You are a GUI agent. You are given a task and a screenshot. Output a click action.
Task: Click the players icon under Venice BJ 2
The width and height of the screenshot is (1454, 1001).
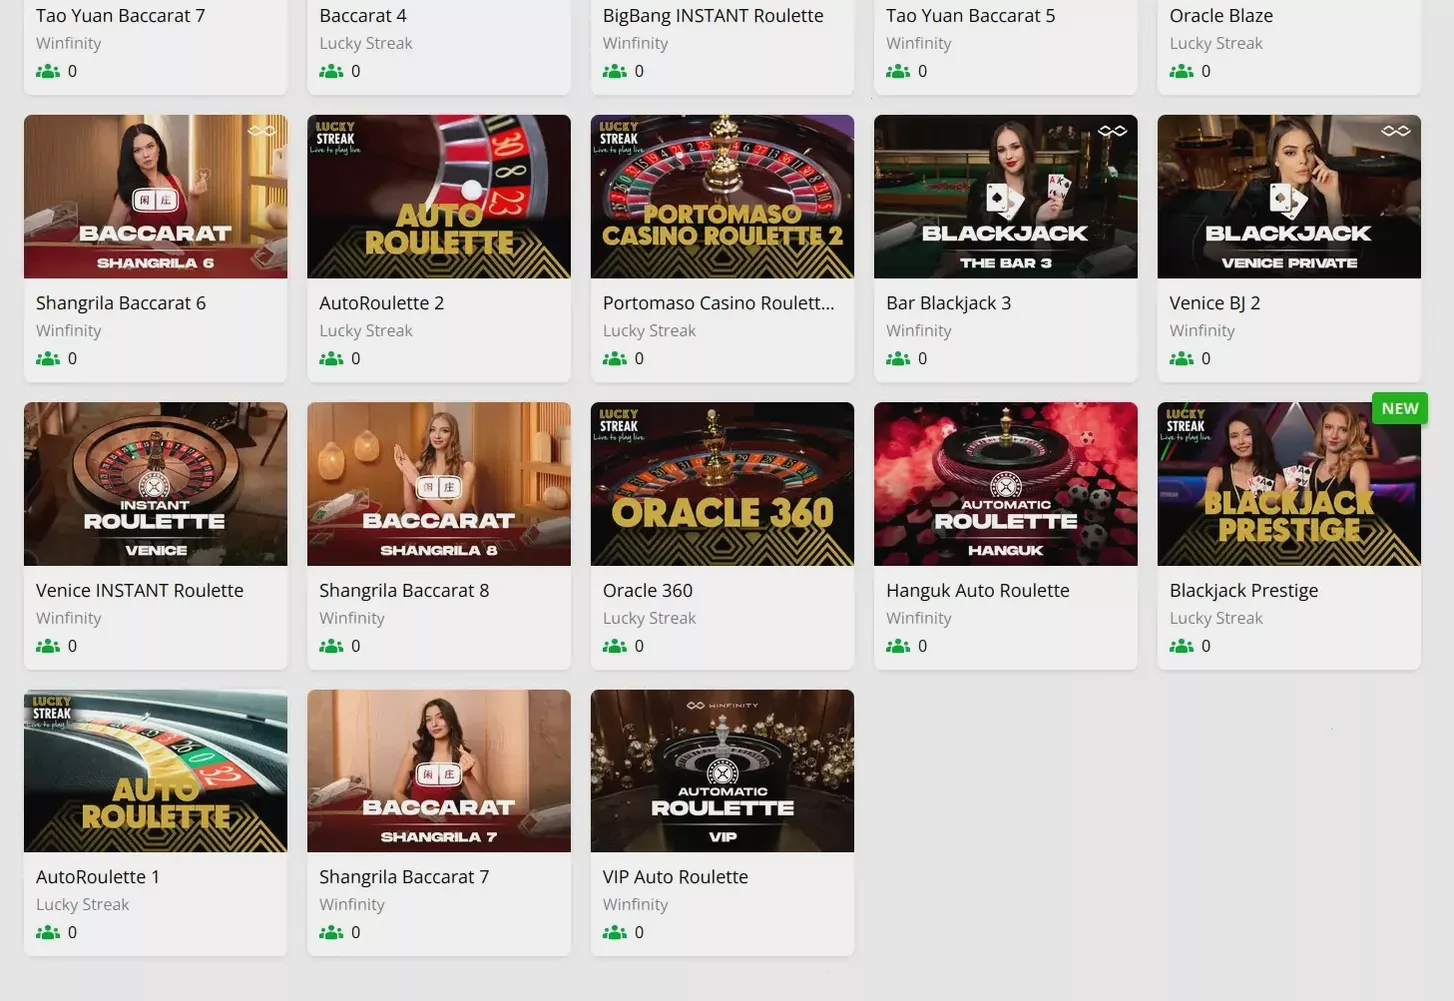[x=1182, y=358]
